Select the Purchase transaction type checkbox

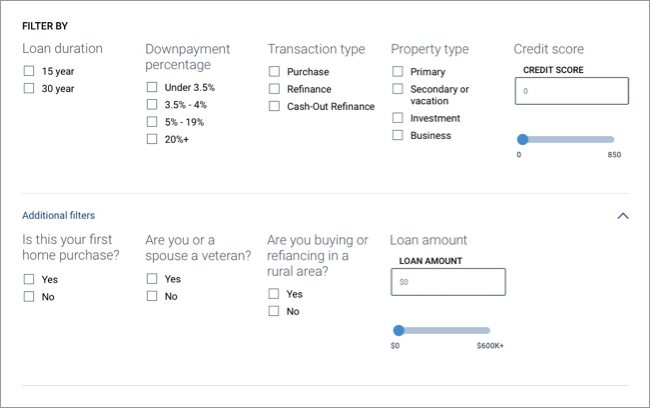click(274, 72)
